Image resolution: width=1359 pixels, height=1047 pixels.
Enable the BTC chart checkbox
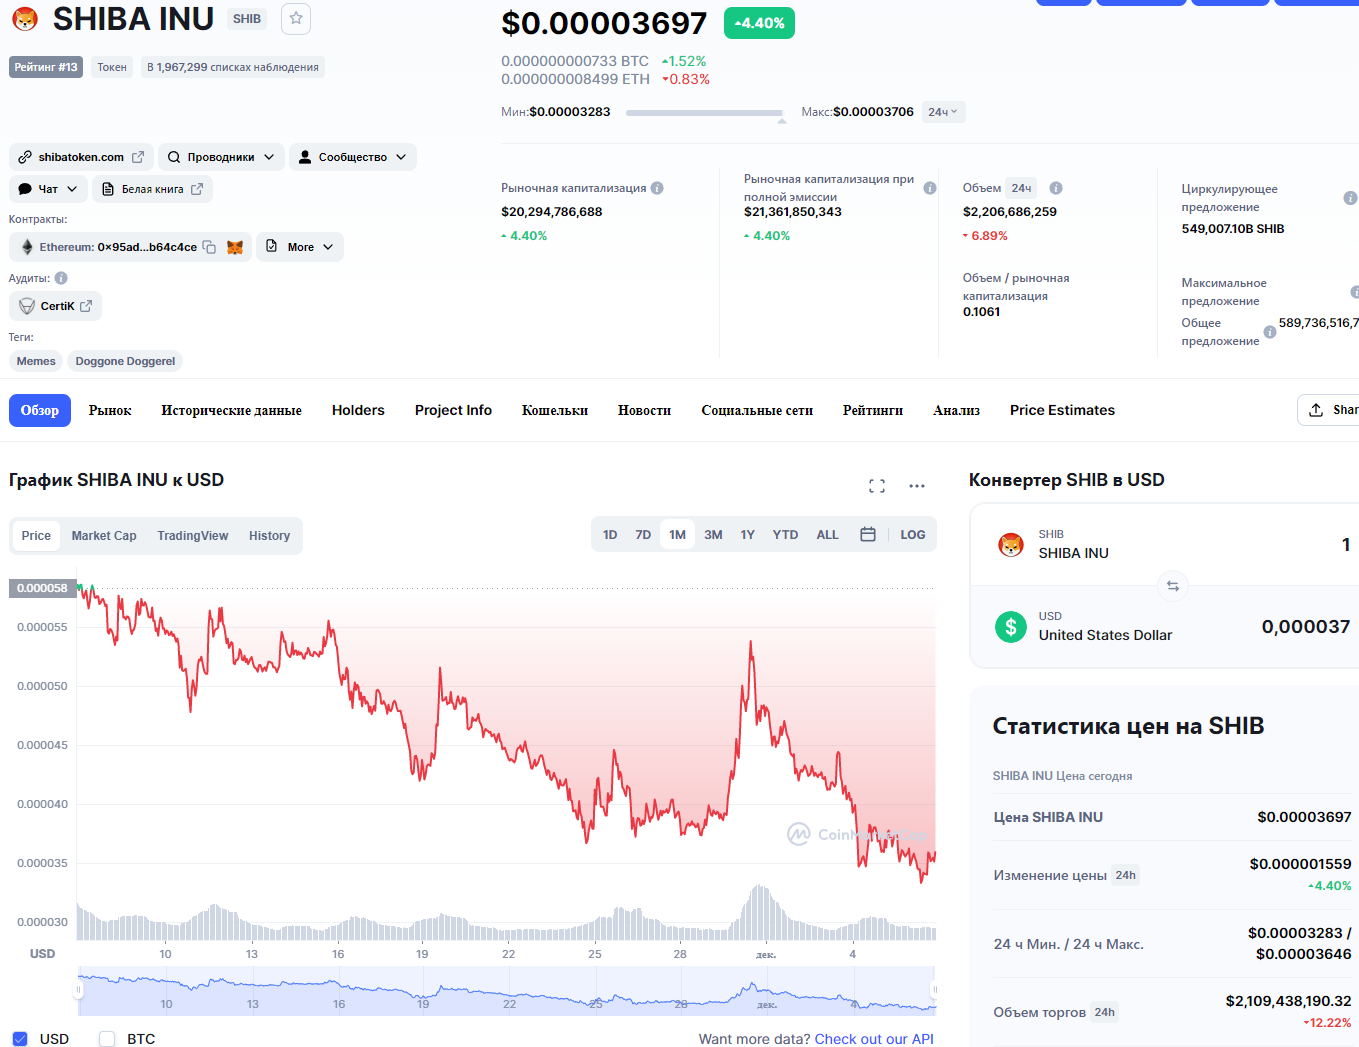107,1039
